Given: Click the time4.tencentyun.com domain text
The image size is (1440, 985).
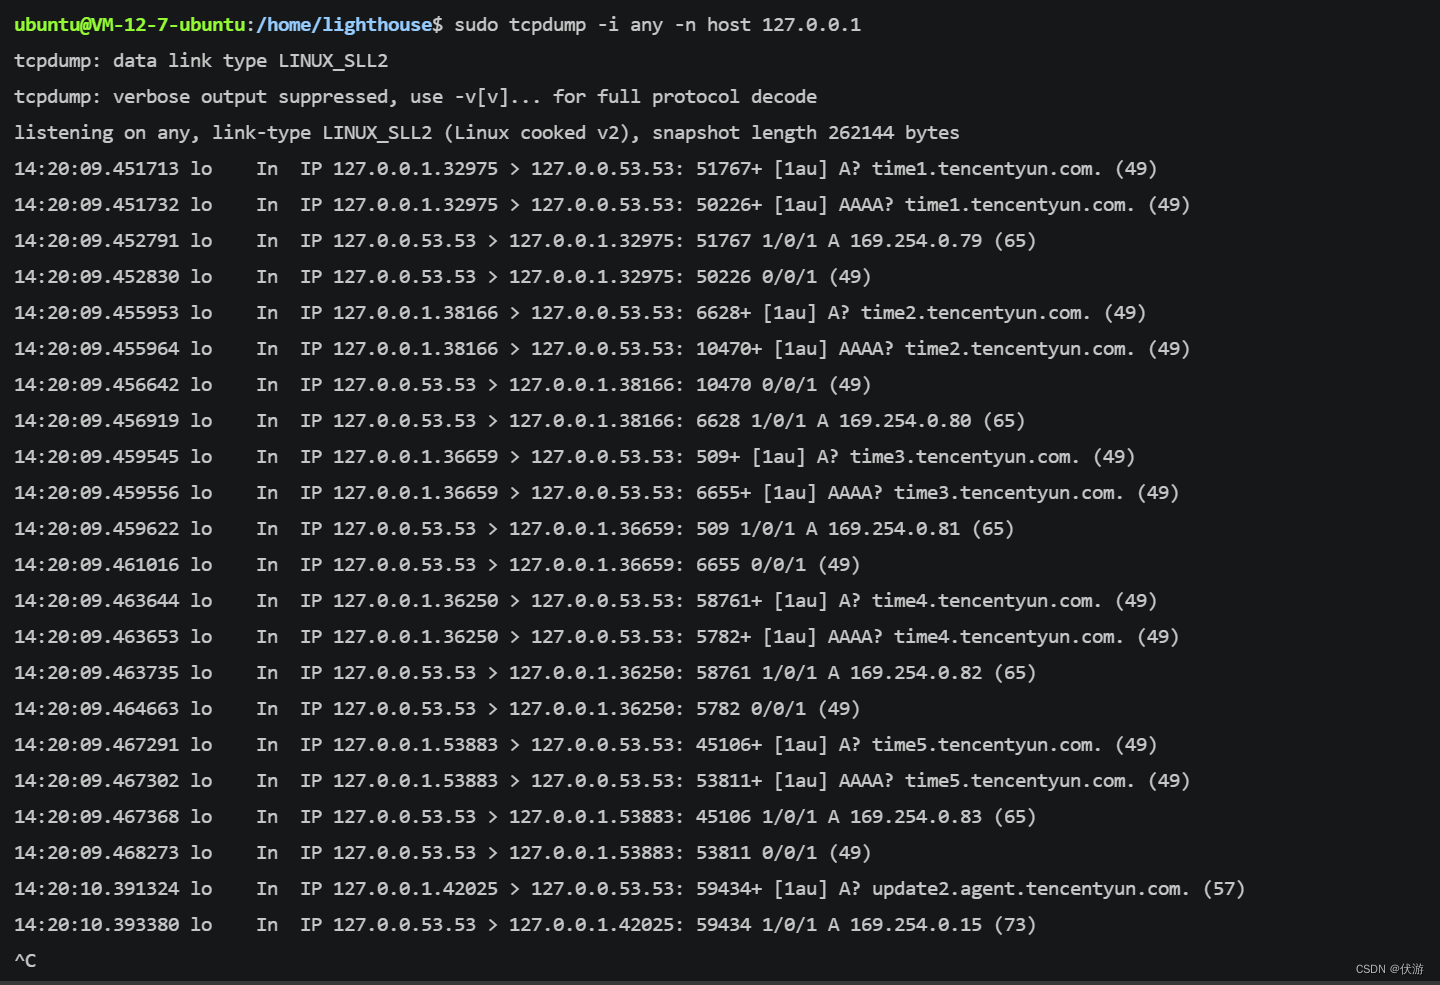Looking at the screenshot, I should (983, 600).
